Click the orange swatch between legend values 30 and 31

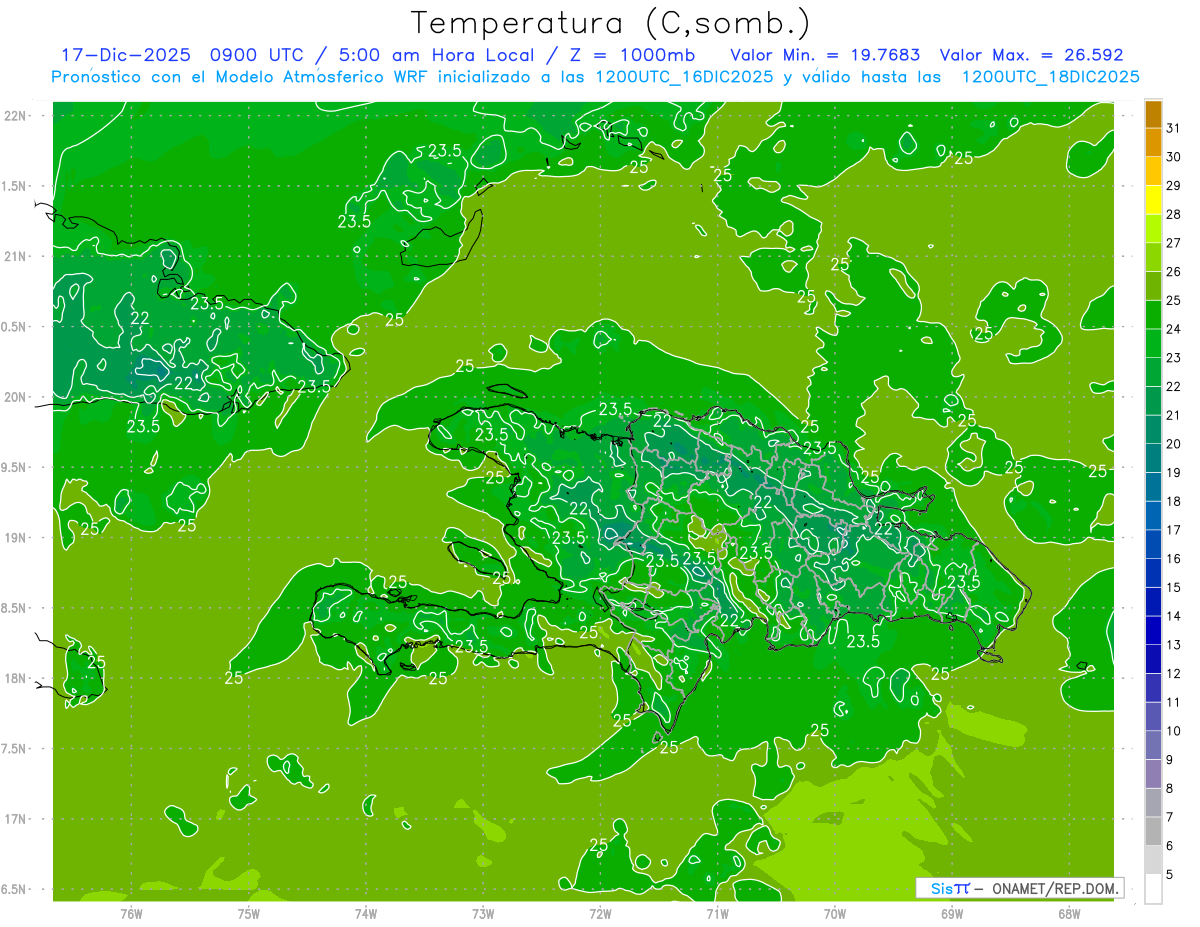click(x=1153, y=143)
